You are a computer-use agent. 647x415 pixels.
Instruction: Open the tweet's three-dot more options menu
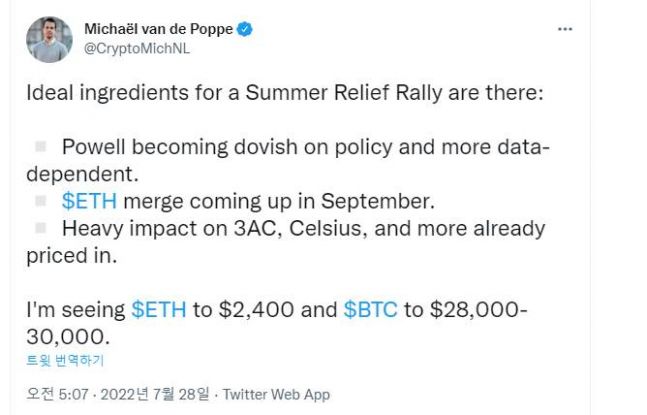coord(565,30)
